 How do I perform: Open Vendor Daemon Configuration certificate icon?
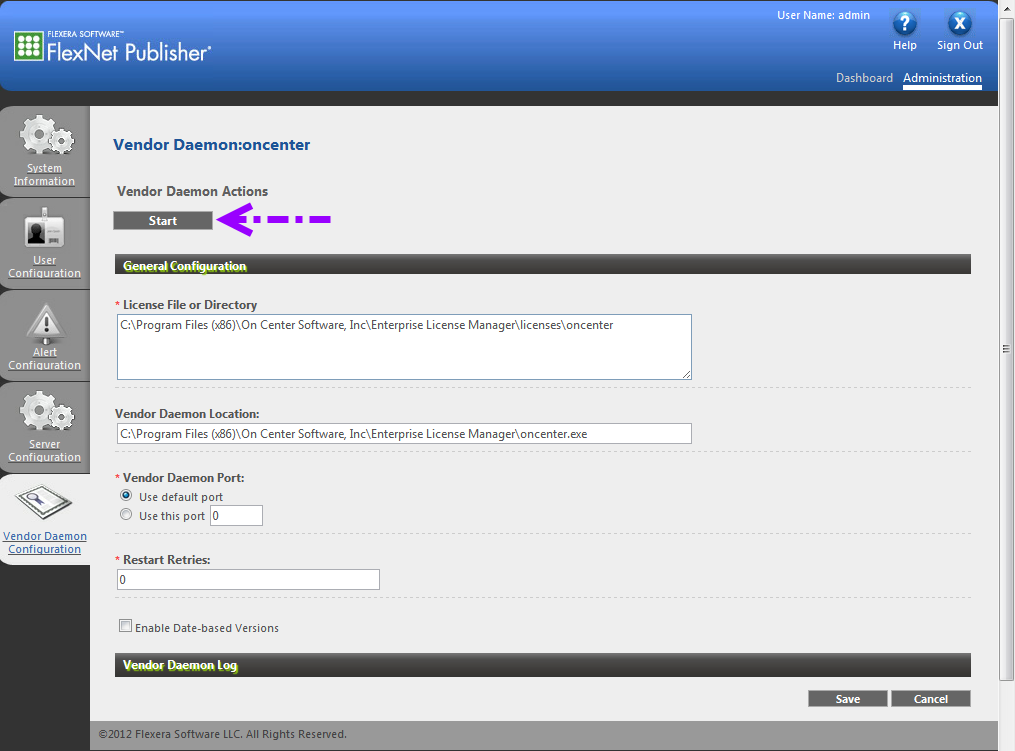[44, 502]
